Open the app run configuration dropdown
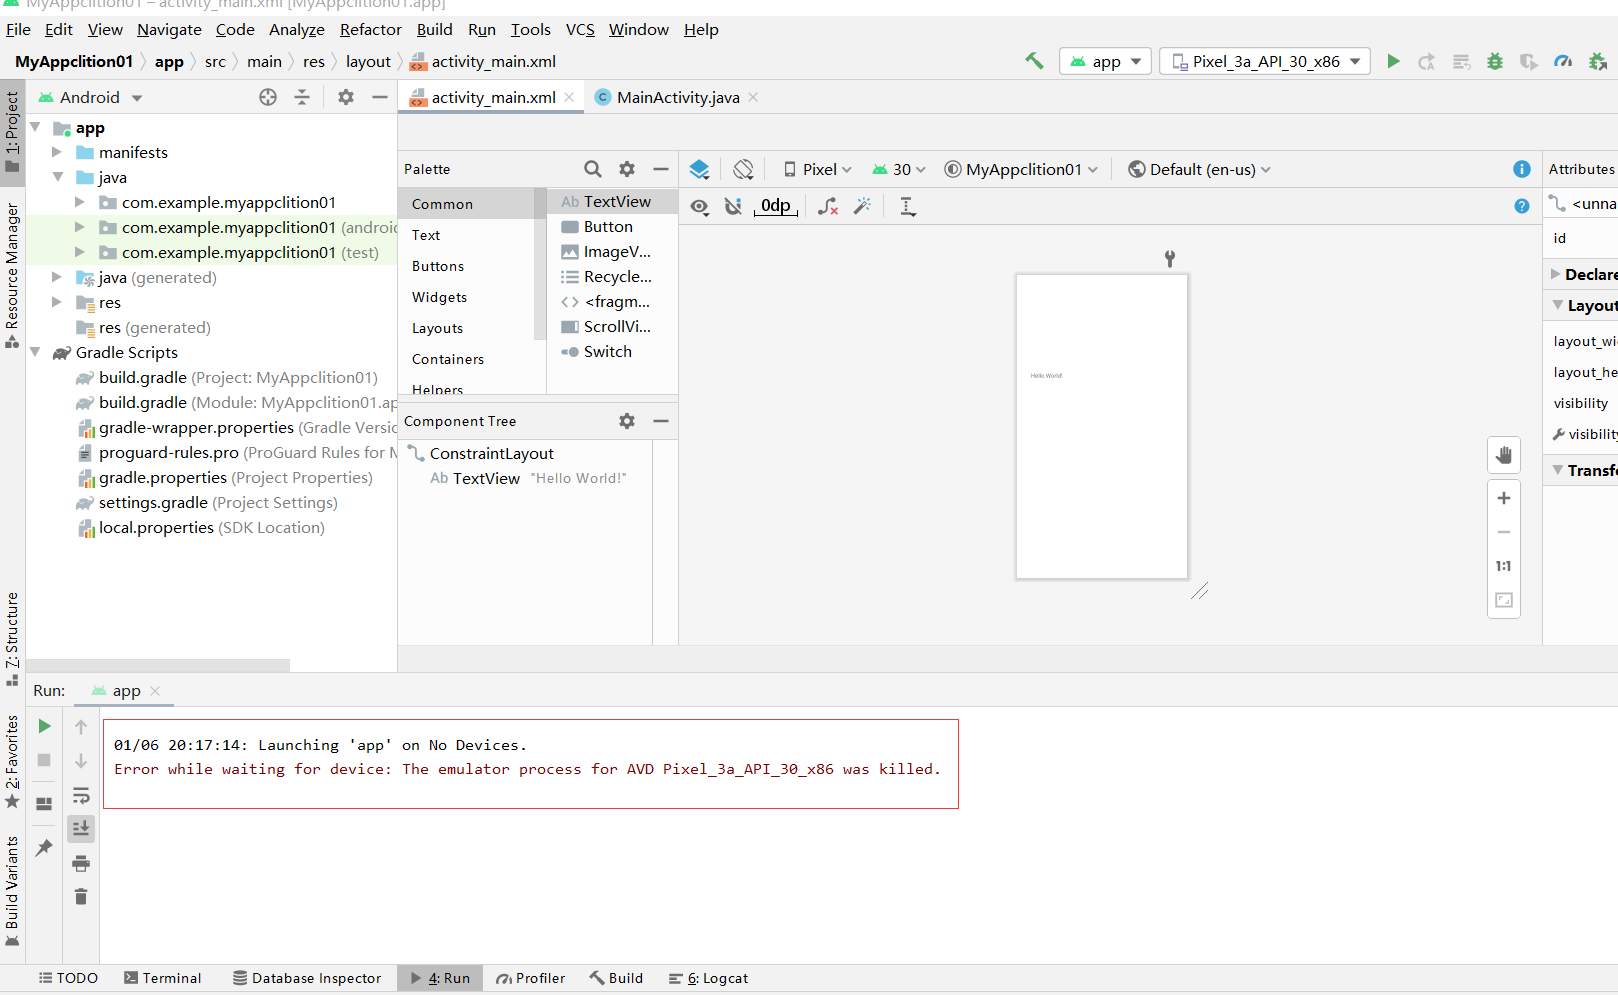 1106,61
